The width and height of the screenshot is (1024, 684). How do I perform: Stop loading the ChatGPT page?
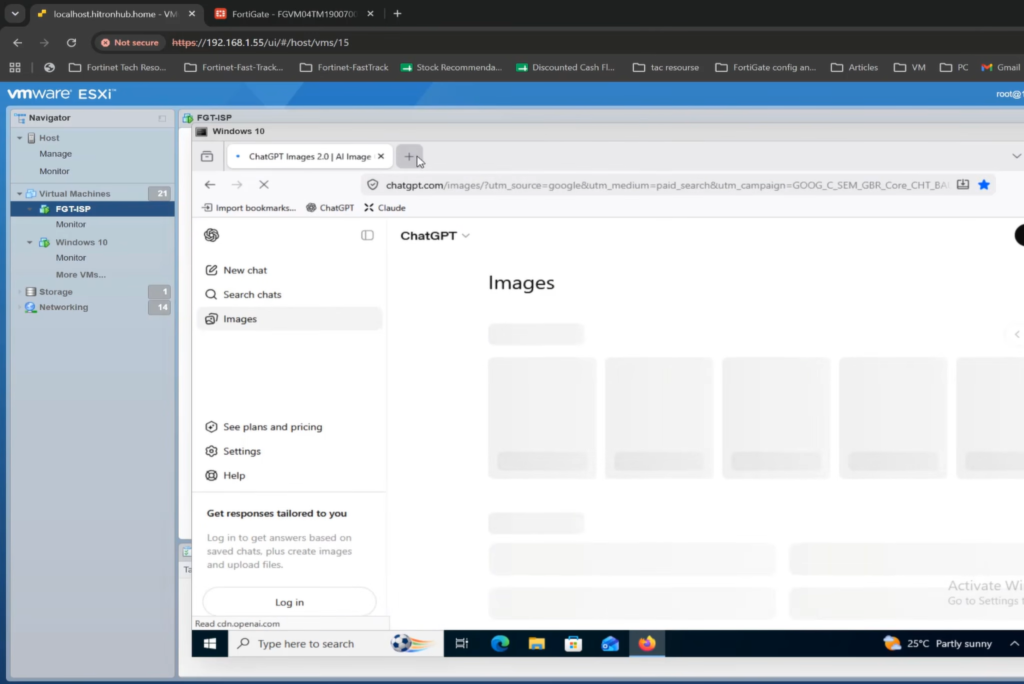264,185
